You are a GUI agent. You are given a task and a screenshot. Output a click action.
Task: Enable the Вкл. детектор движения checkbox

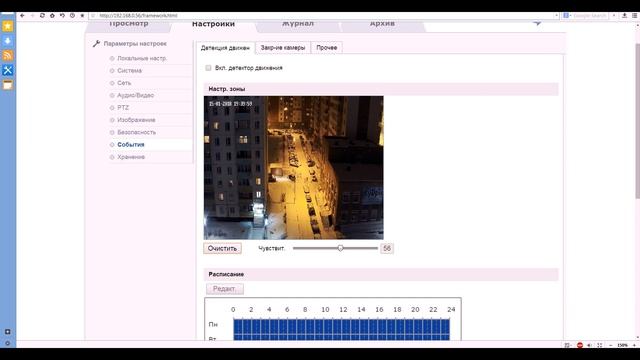(x=208, y=68)
